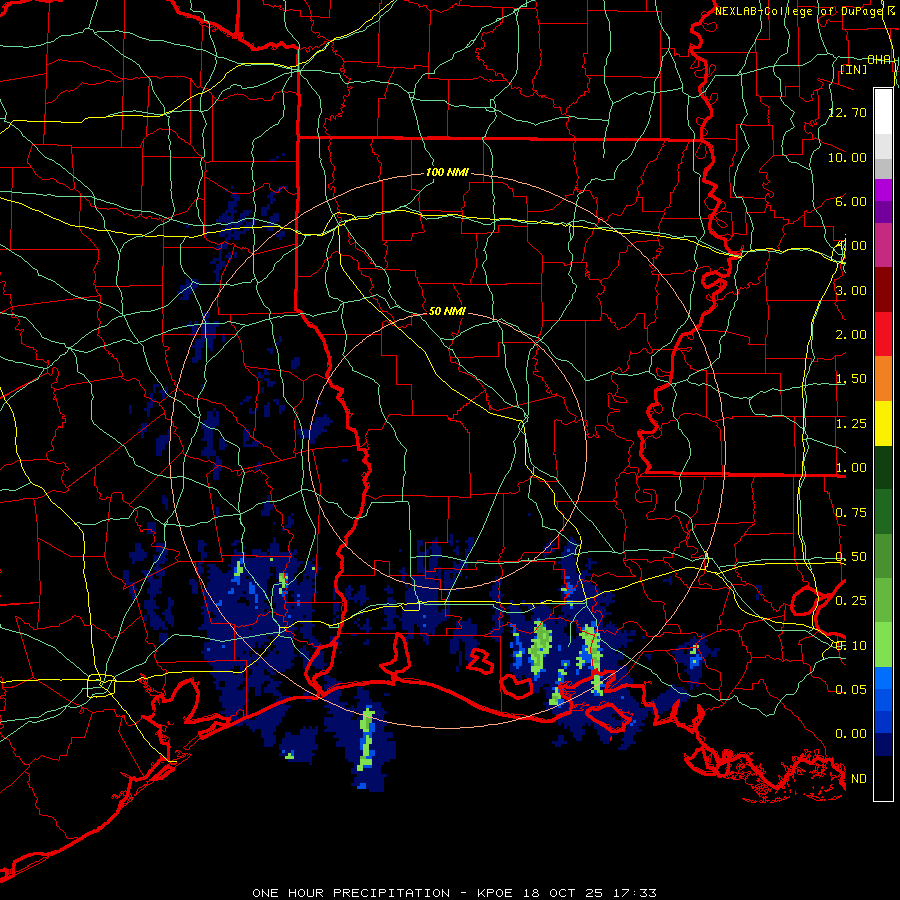Click the 2.00 value on the legend
The image size is (900, 900).
coord(851,335)
